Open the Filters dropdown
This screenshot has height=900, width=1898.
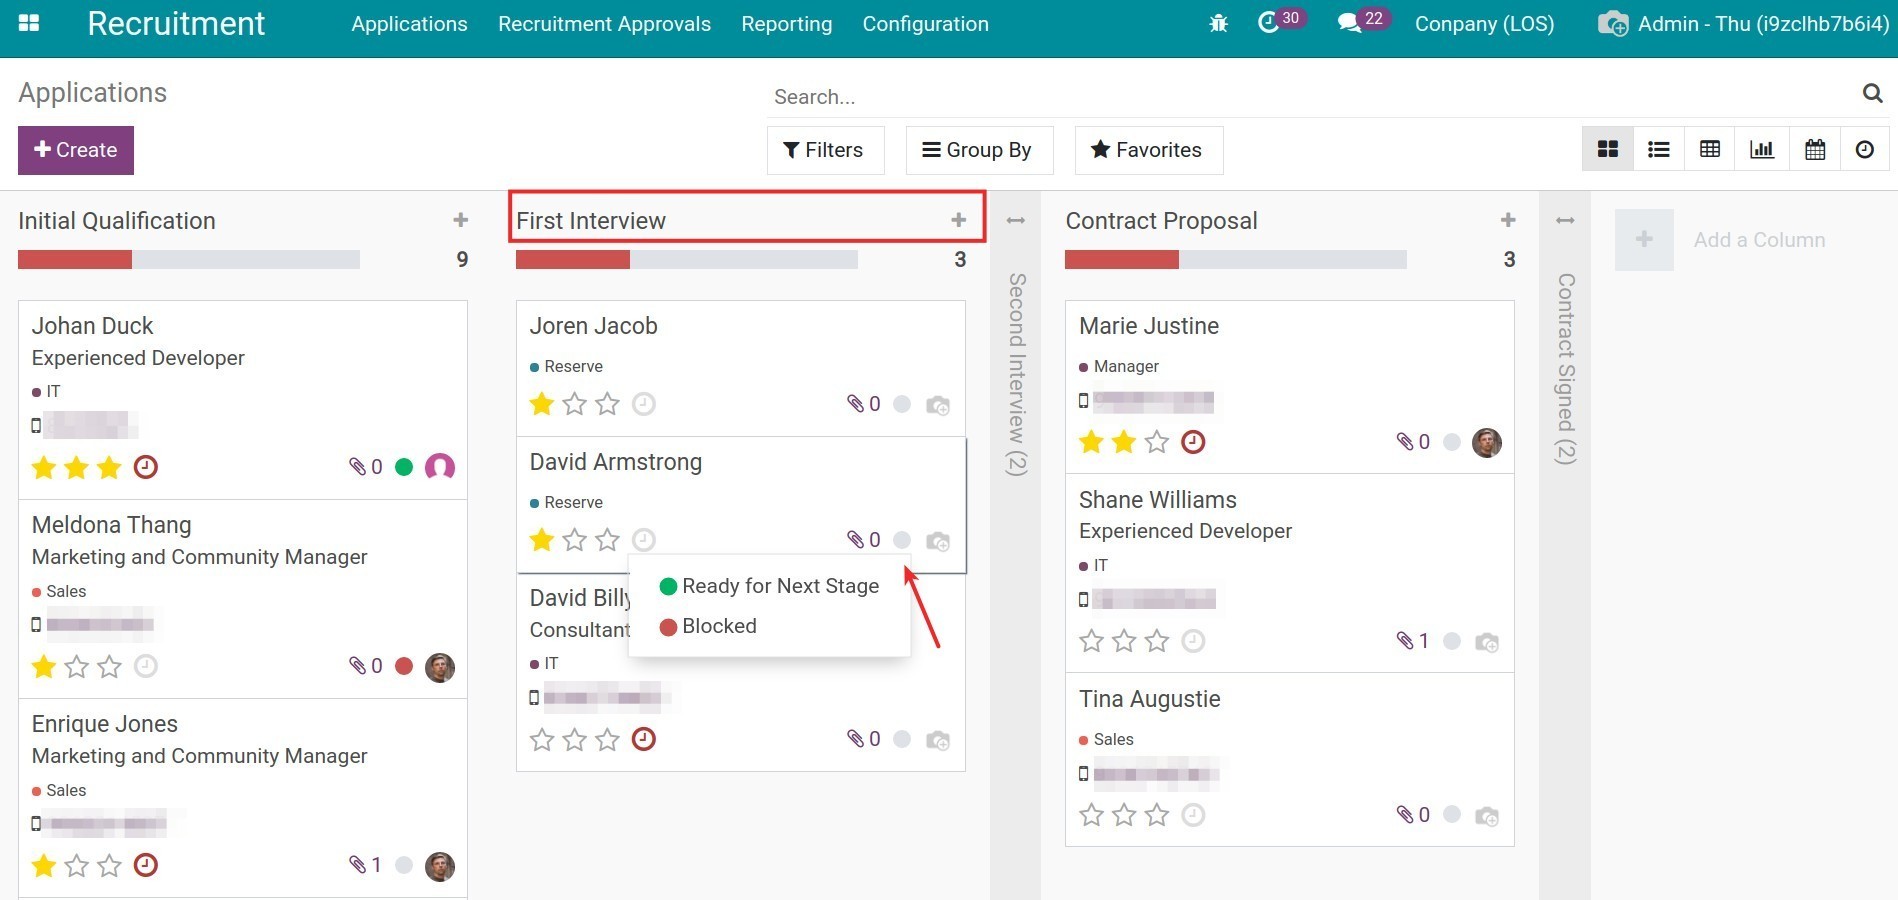pos(825,150)
